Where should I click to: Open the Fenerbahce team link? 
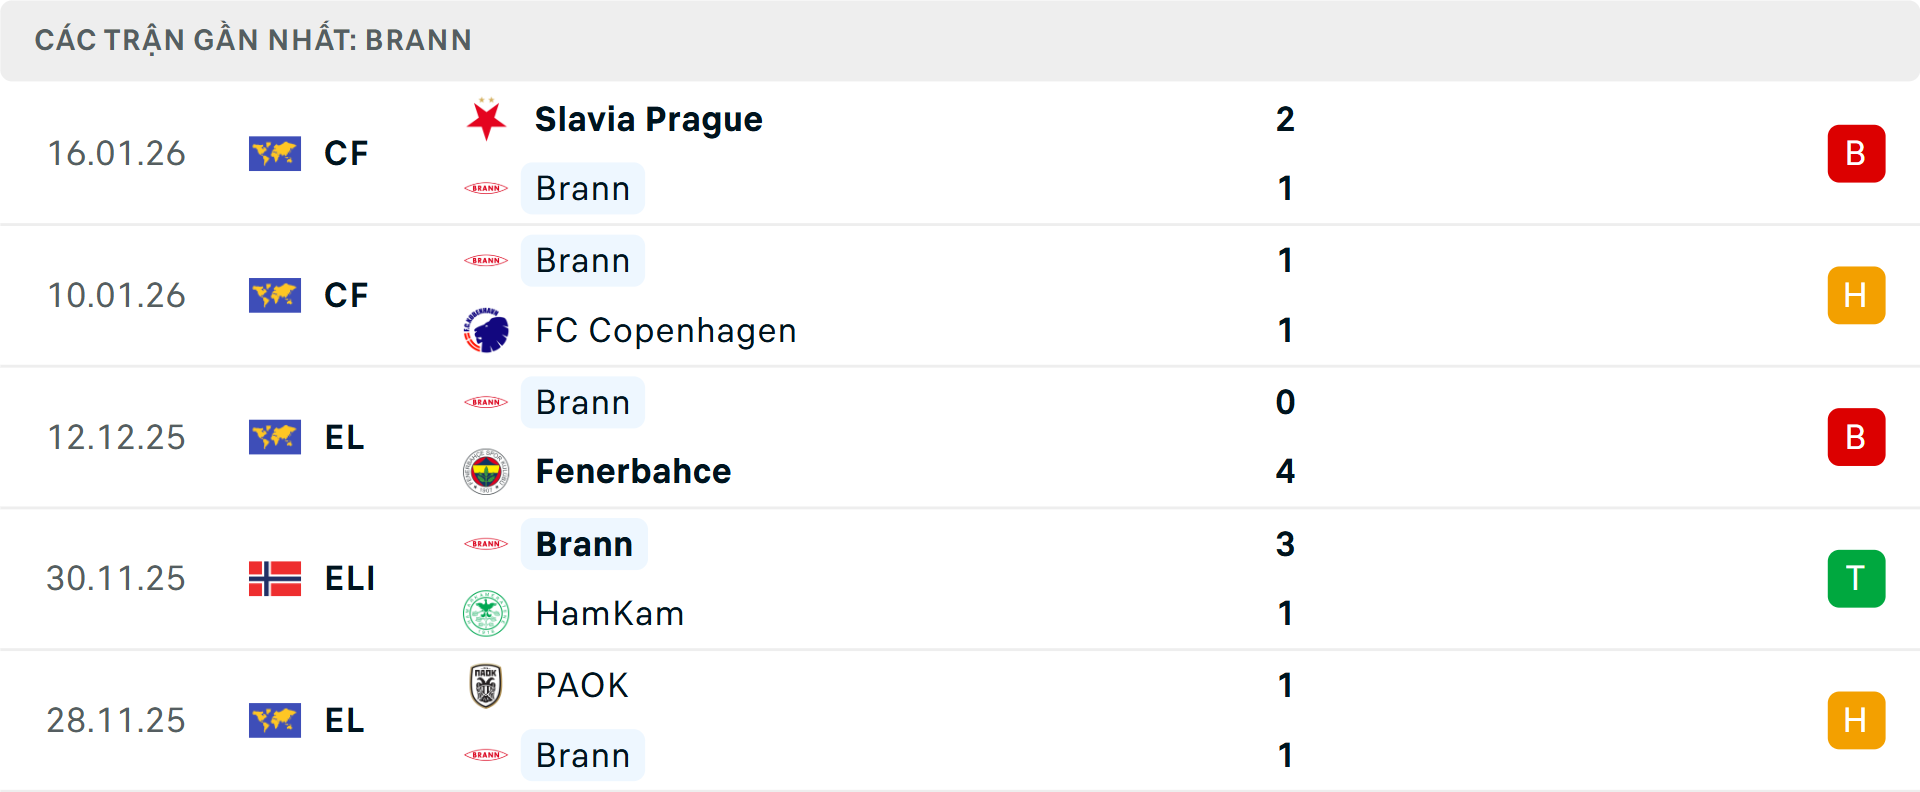tap(633, 472)
